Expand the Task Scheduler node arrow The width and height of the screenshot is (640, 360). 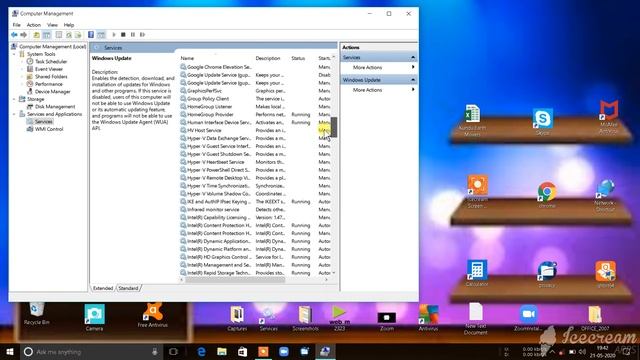pos(22,62)
